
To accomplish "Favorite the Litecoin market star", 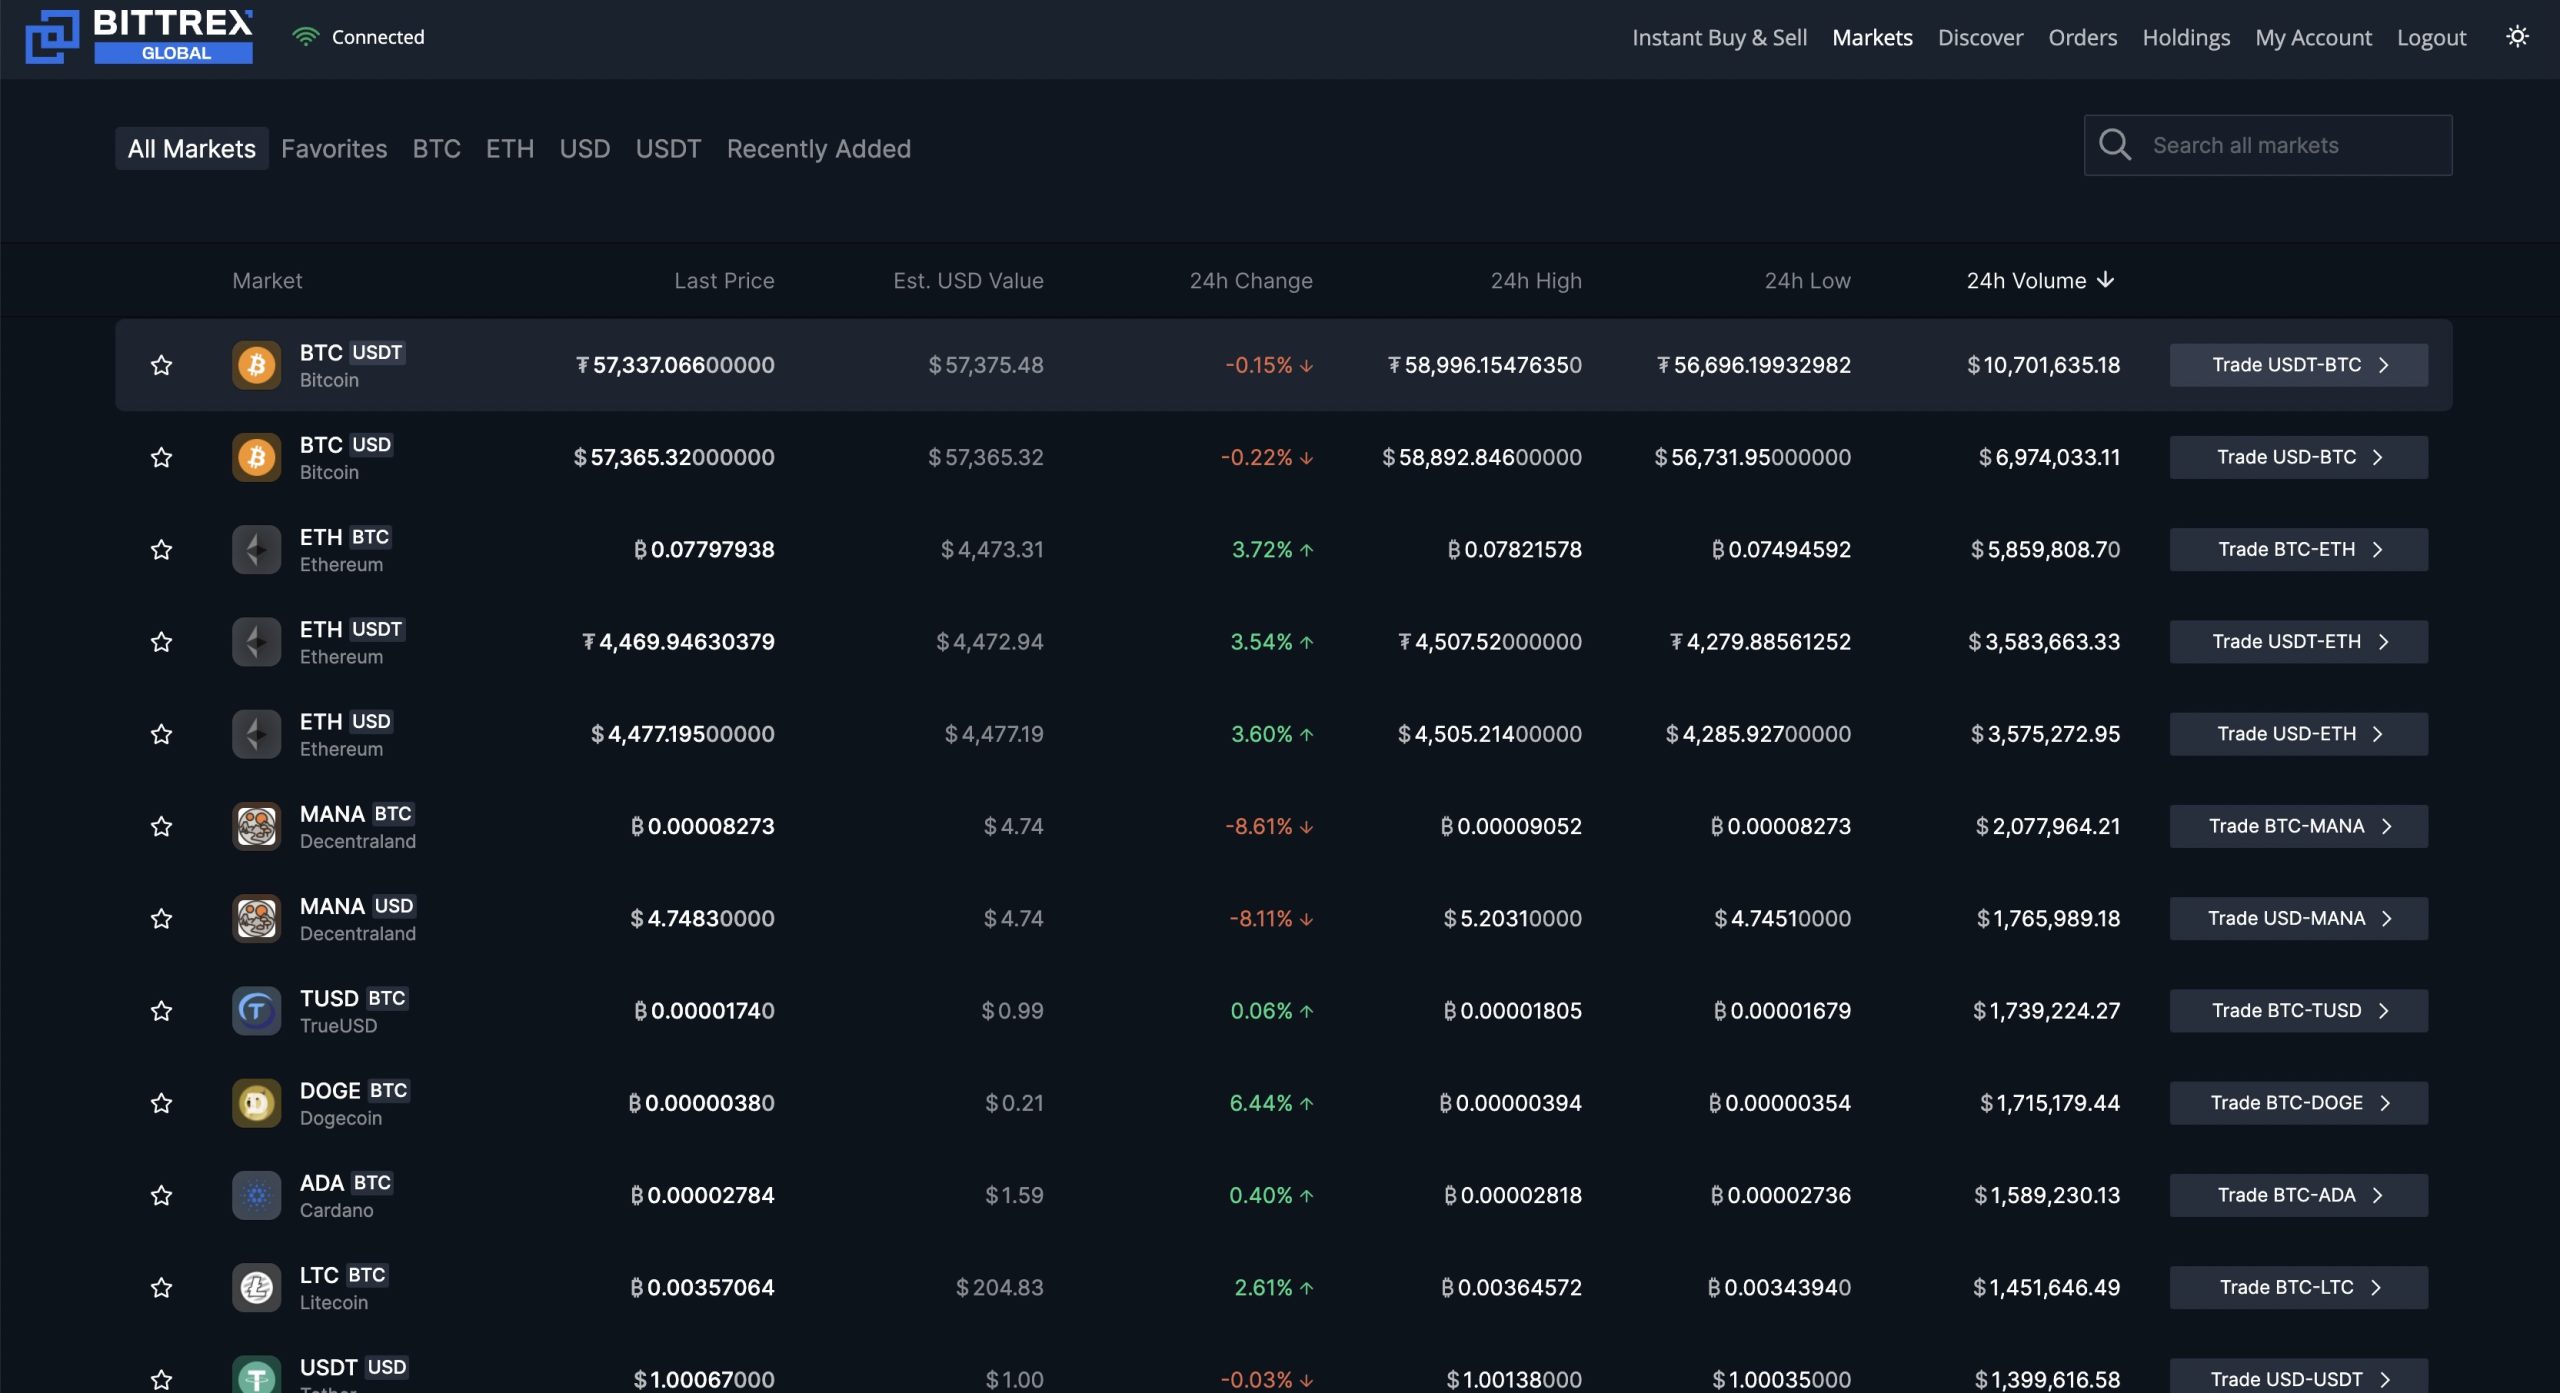I will [x=161, y=1287].
